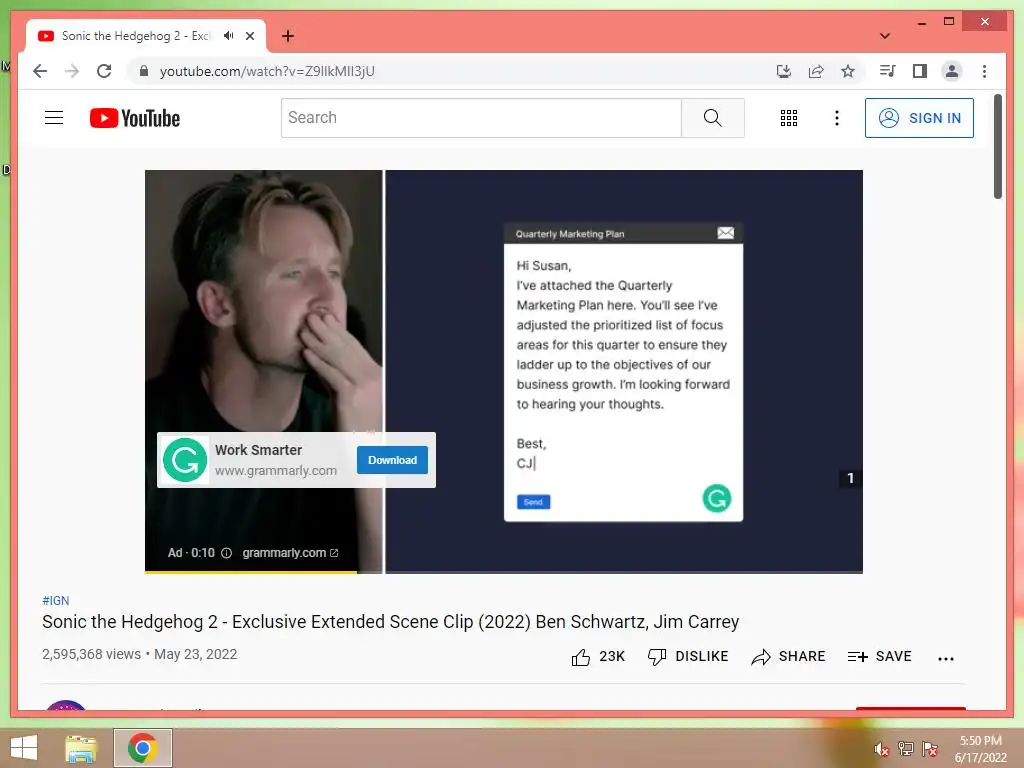This screenshot has height=768, width=1024.
Task: Go back to the previous page
Action: [x=40, y=71]
